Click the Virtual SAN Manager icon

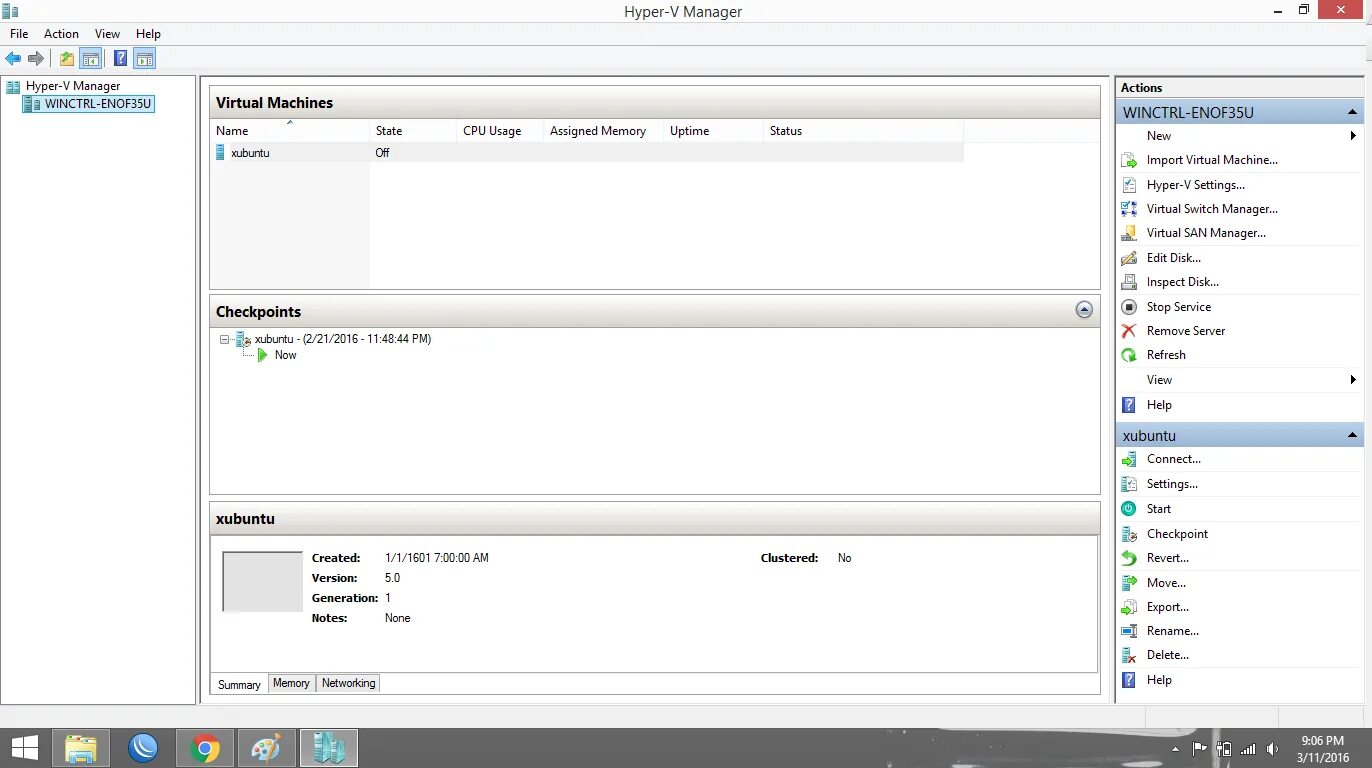pyautogui.click(x=1129, y=233)
